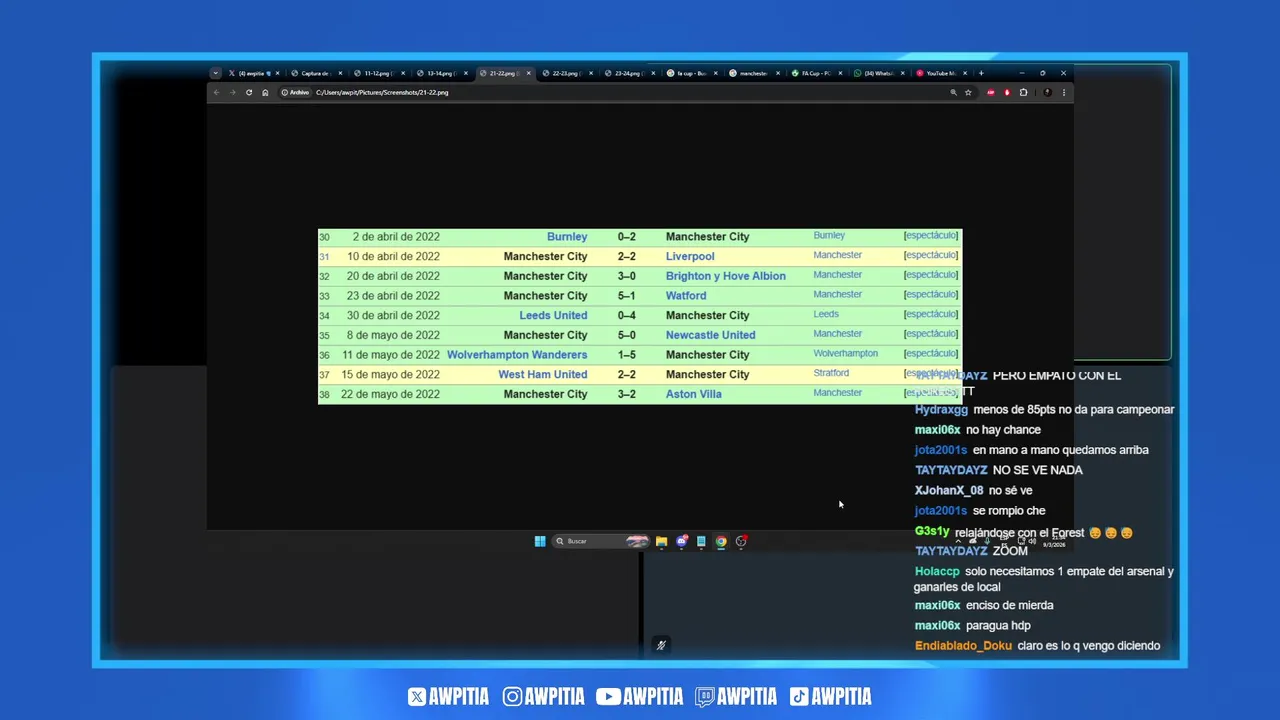
Task: Open the Chrome profile avatar
Action: pyautogui.click(x=1047, y=92)
